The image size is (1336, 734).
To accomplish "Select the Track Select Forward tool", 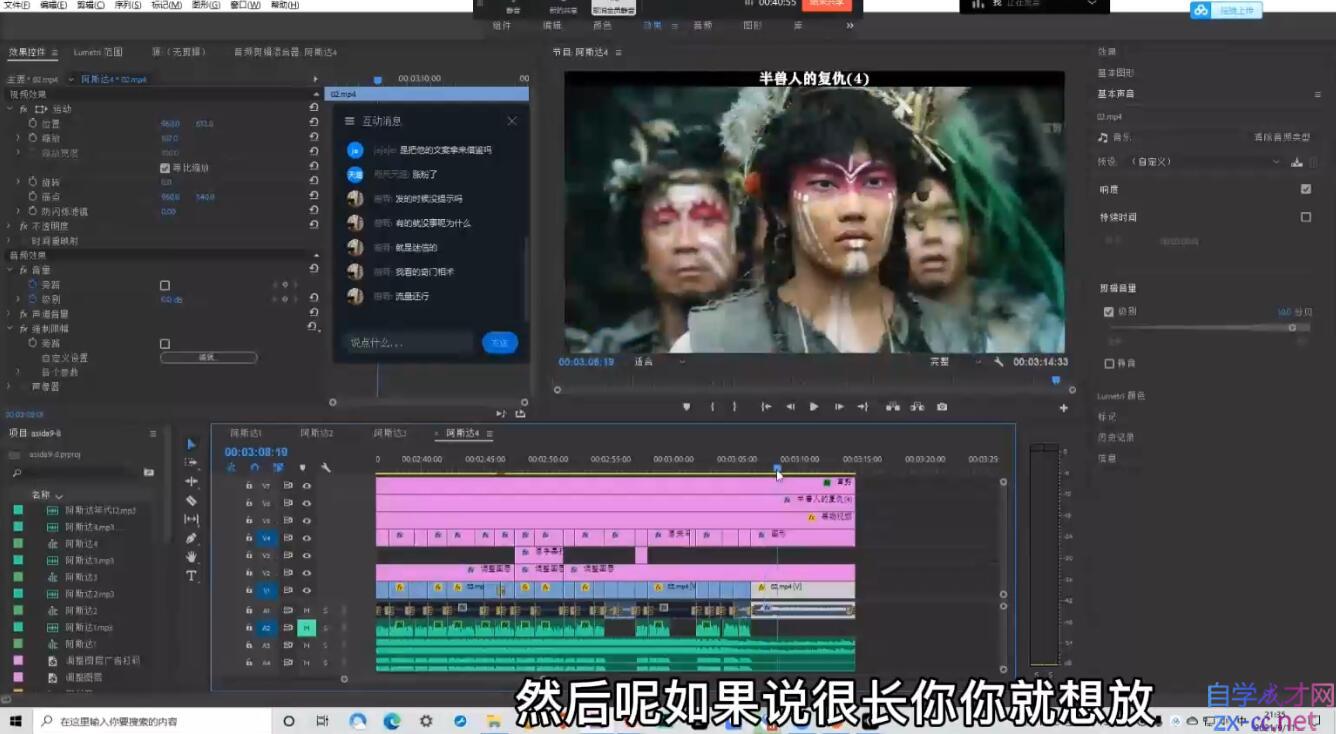I will point(191,463).
